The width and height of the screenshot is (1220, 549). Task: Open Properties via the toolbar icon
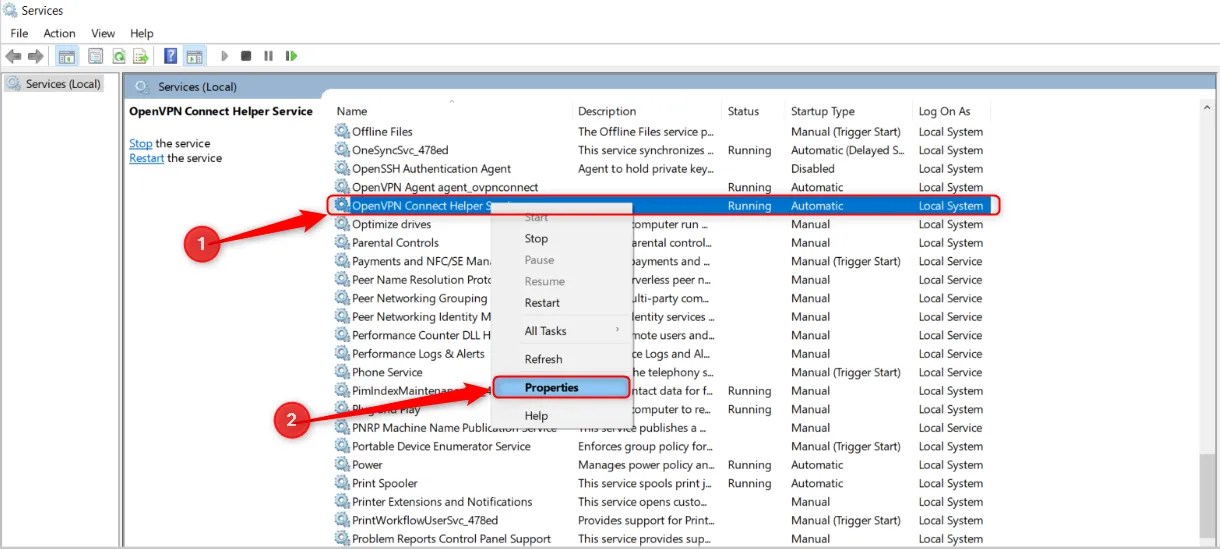pyautogui.click(x=96, y=56)
